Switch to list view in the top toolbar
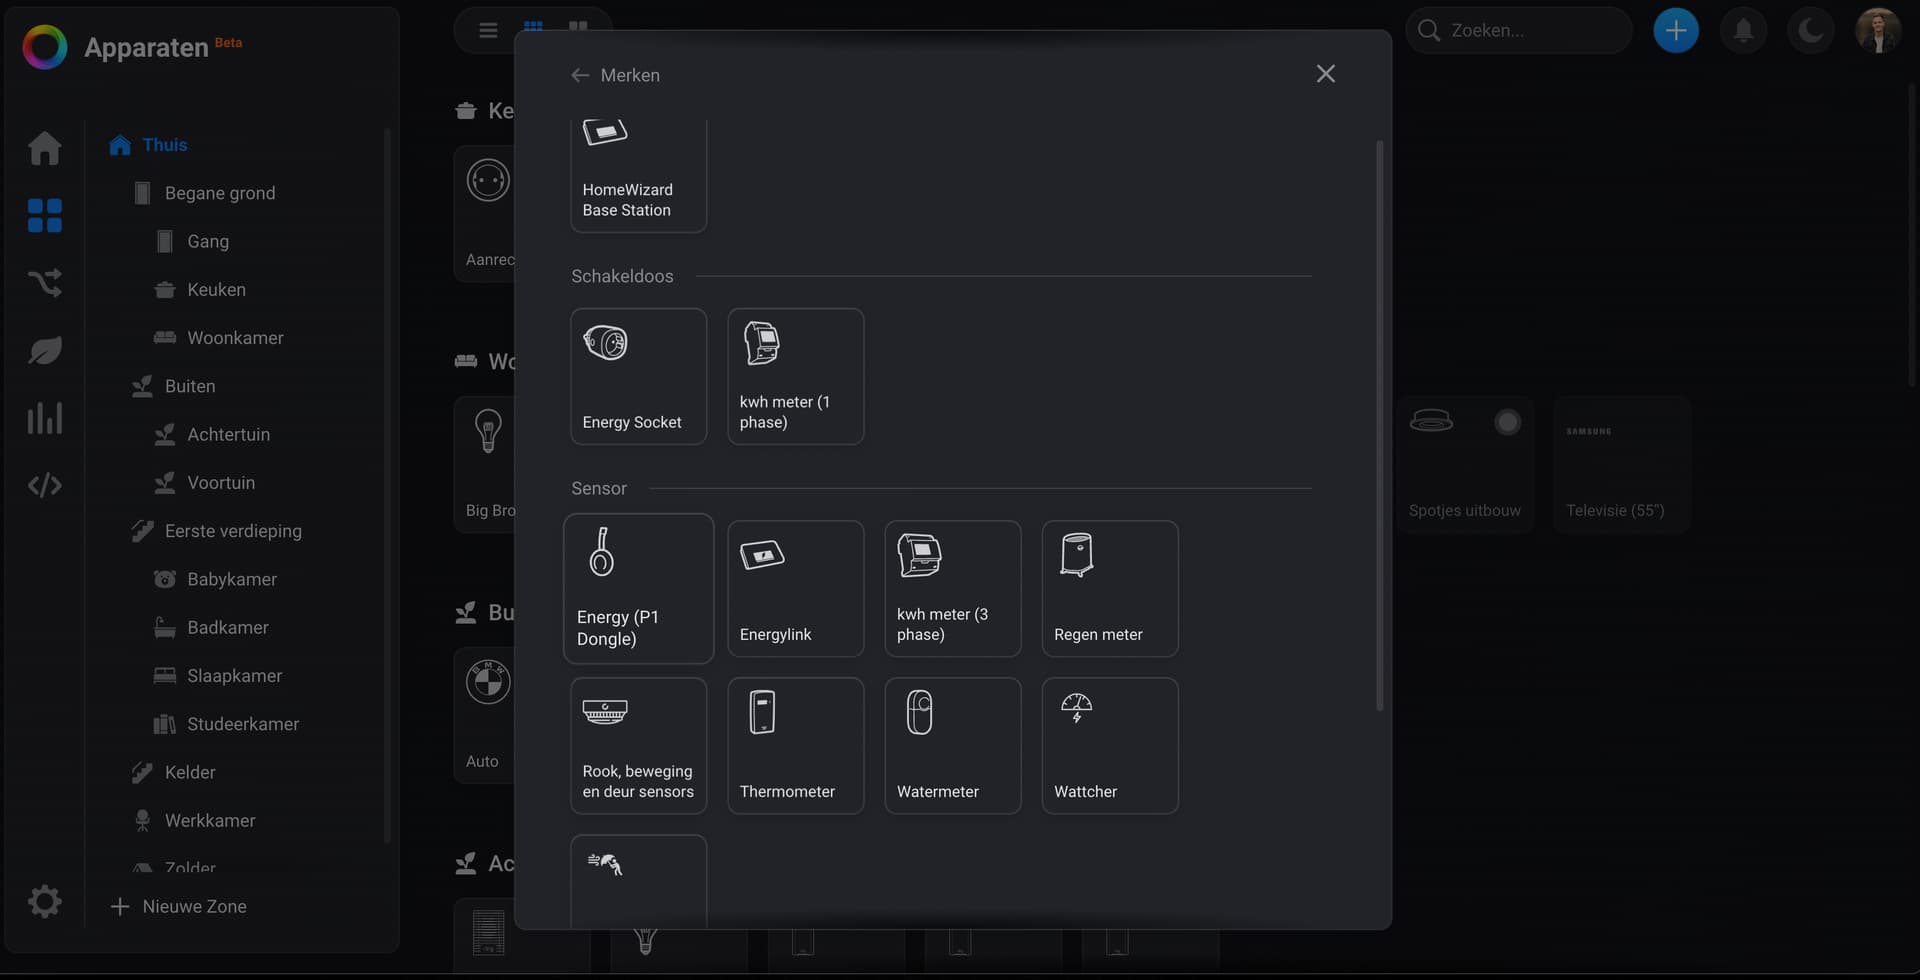This screenshot has height=980, width=1920. [x=488, y=30]
